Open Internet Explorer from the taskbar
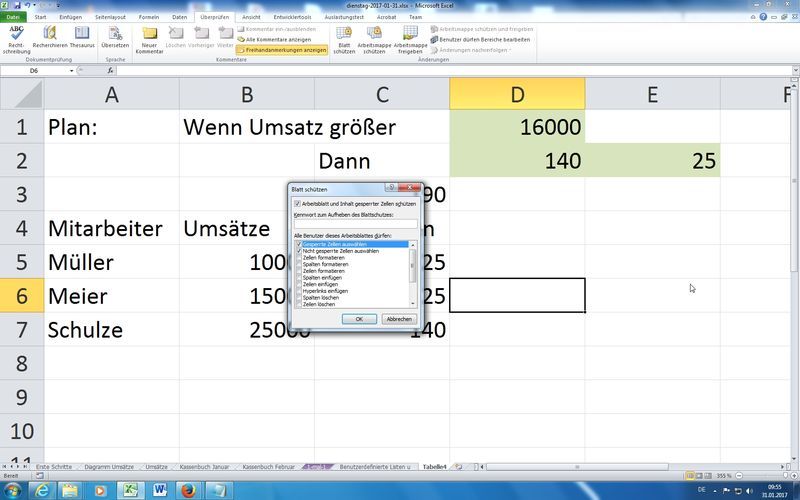The width and height of the screenshot is (800, 500). [x=42, y=491]
